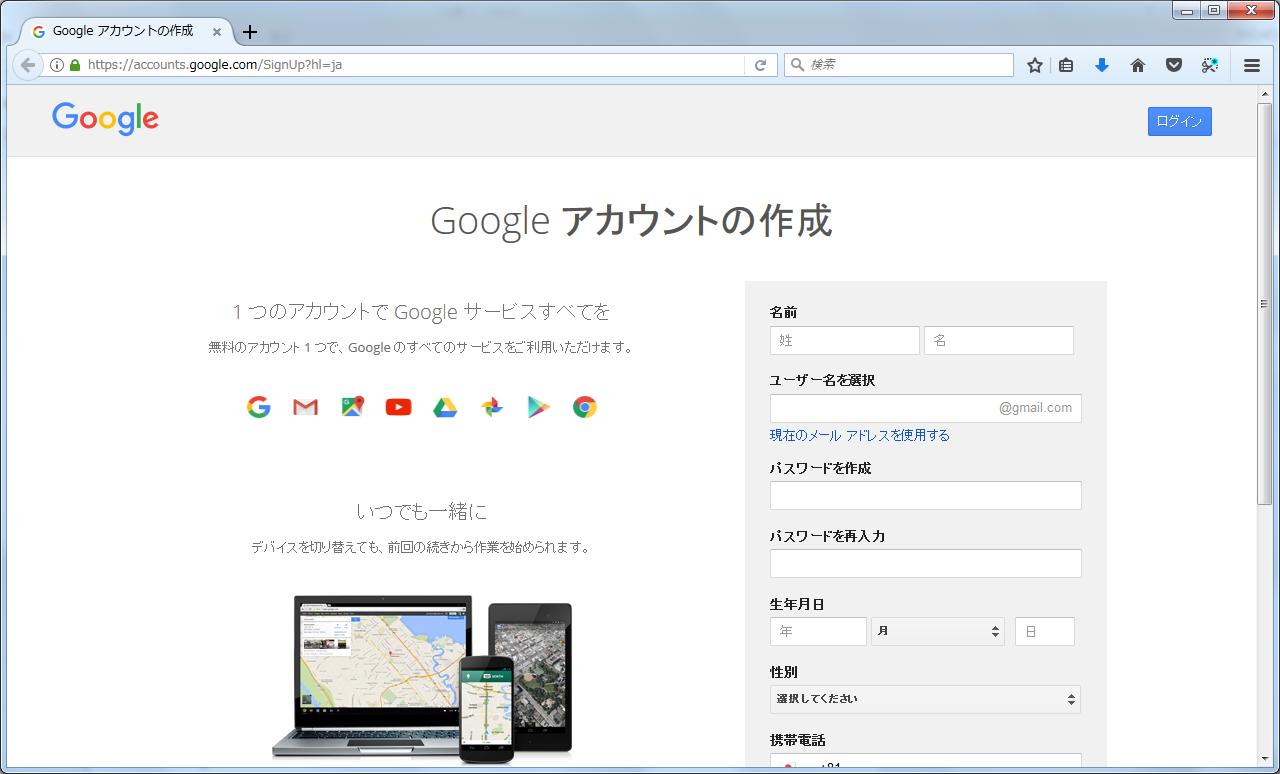Click the Pocket icon in toolbar

[1174, 65]
